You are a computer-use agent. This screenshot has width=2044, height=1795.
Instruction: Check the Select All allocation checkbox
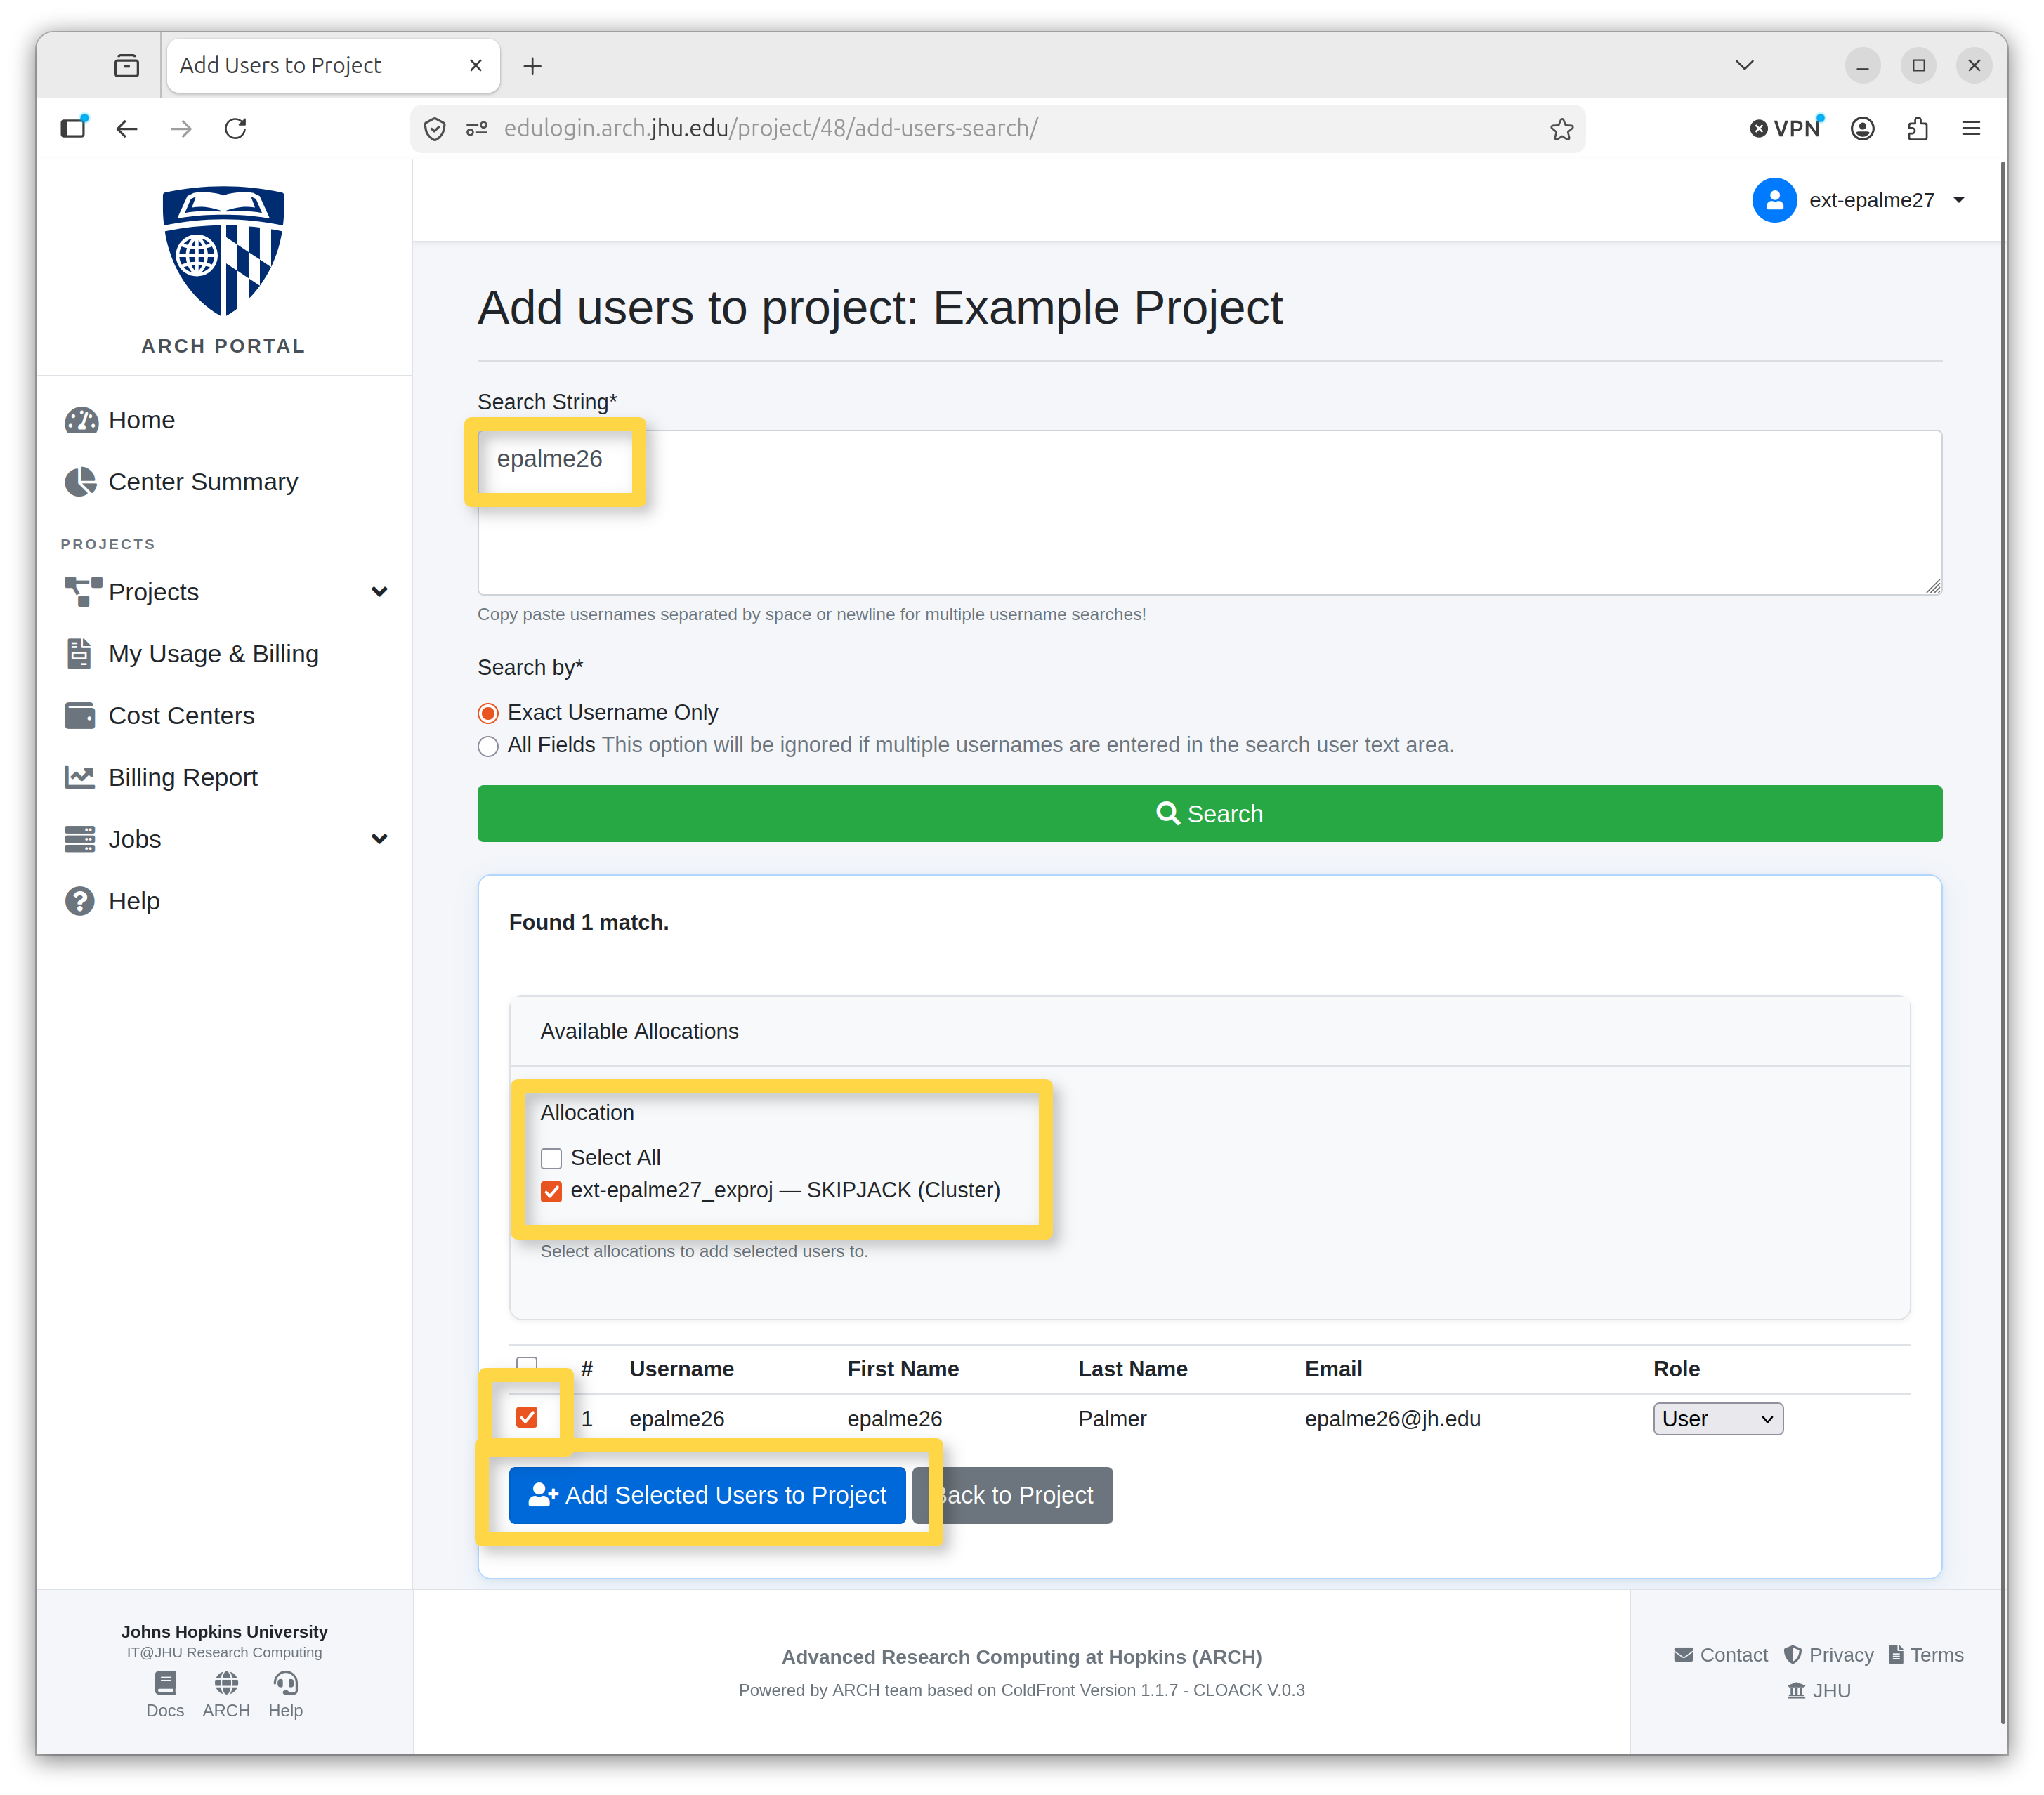click(x=551, y=1159)
